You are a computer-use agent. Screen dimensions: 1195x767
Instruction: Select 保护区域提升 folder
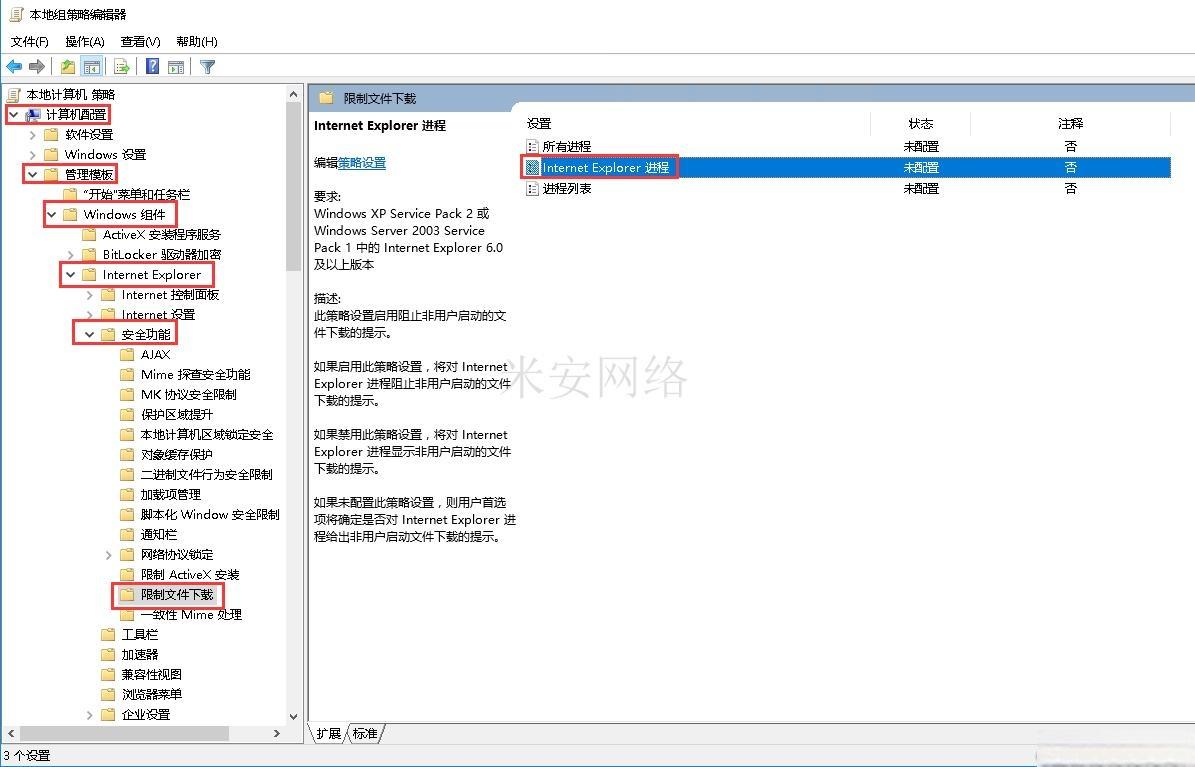tap(177, 415)
